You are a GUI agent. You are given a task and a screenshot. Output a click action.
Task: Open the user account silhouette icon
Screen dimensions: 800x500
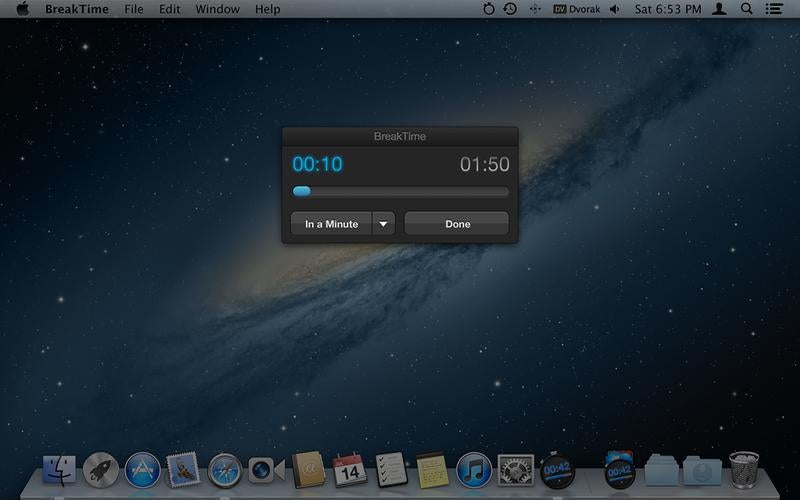[x=718, y=9]
